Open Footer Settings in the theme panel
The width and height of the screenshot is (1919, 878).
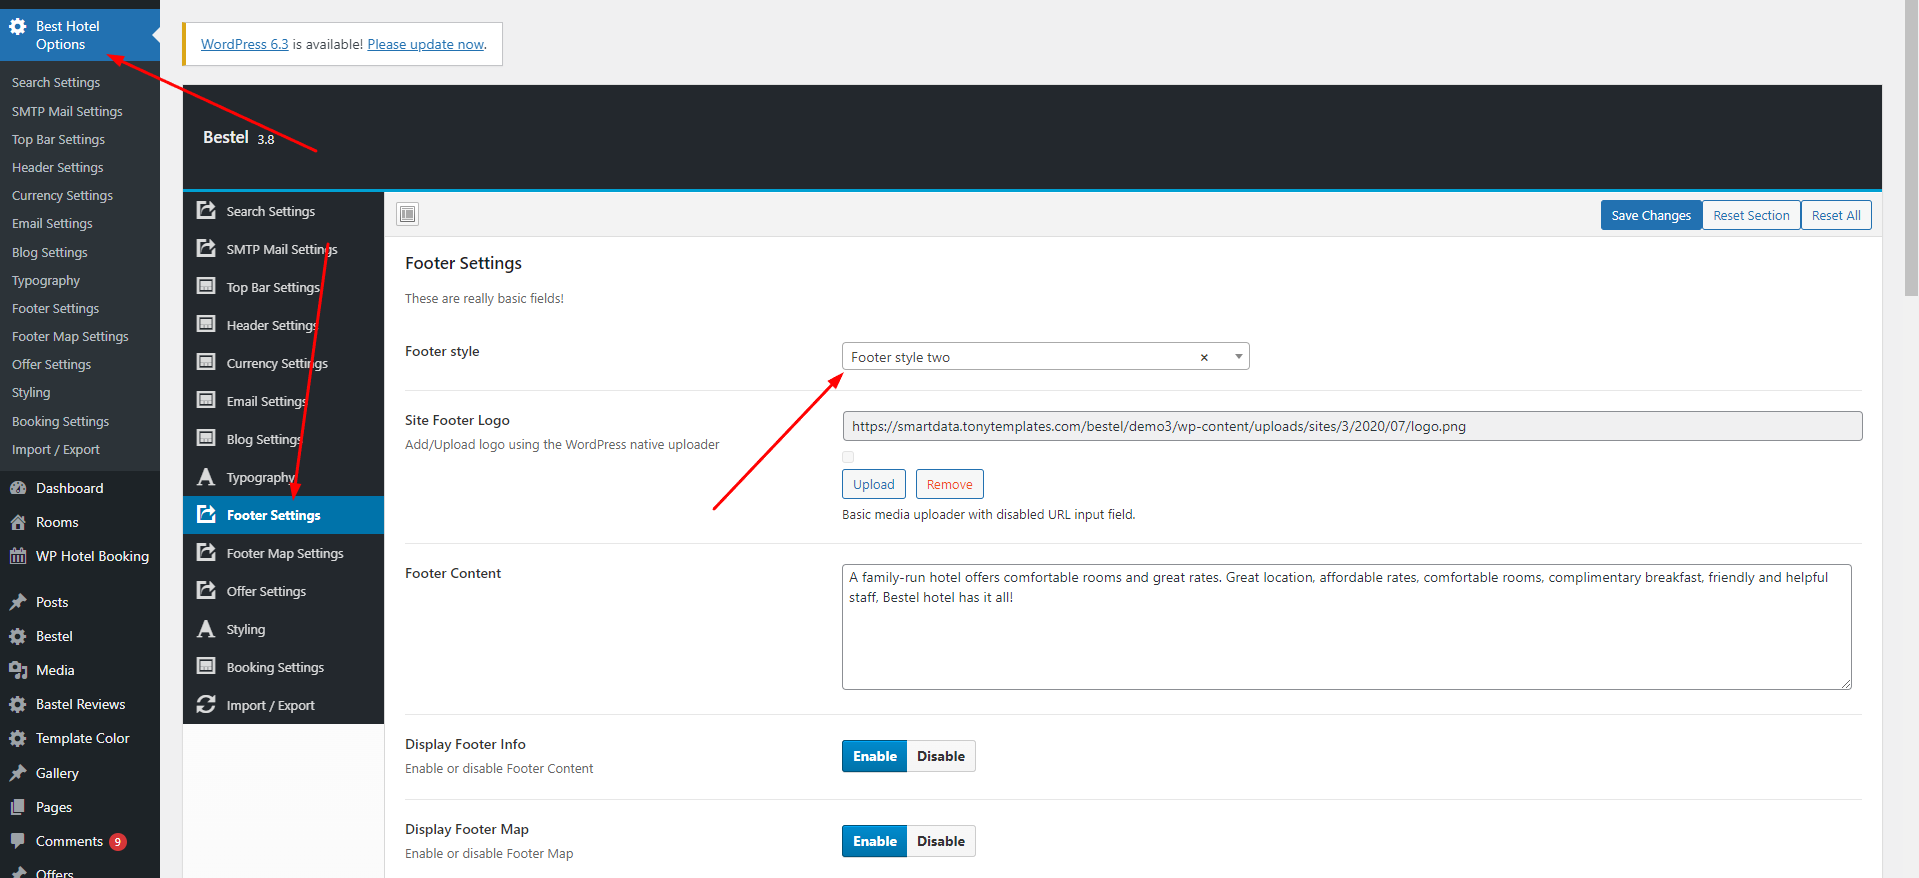pos(283,515)
